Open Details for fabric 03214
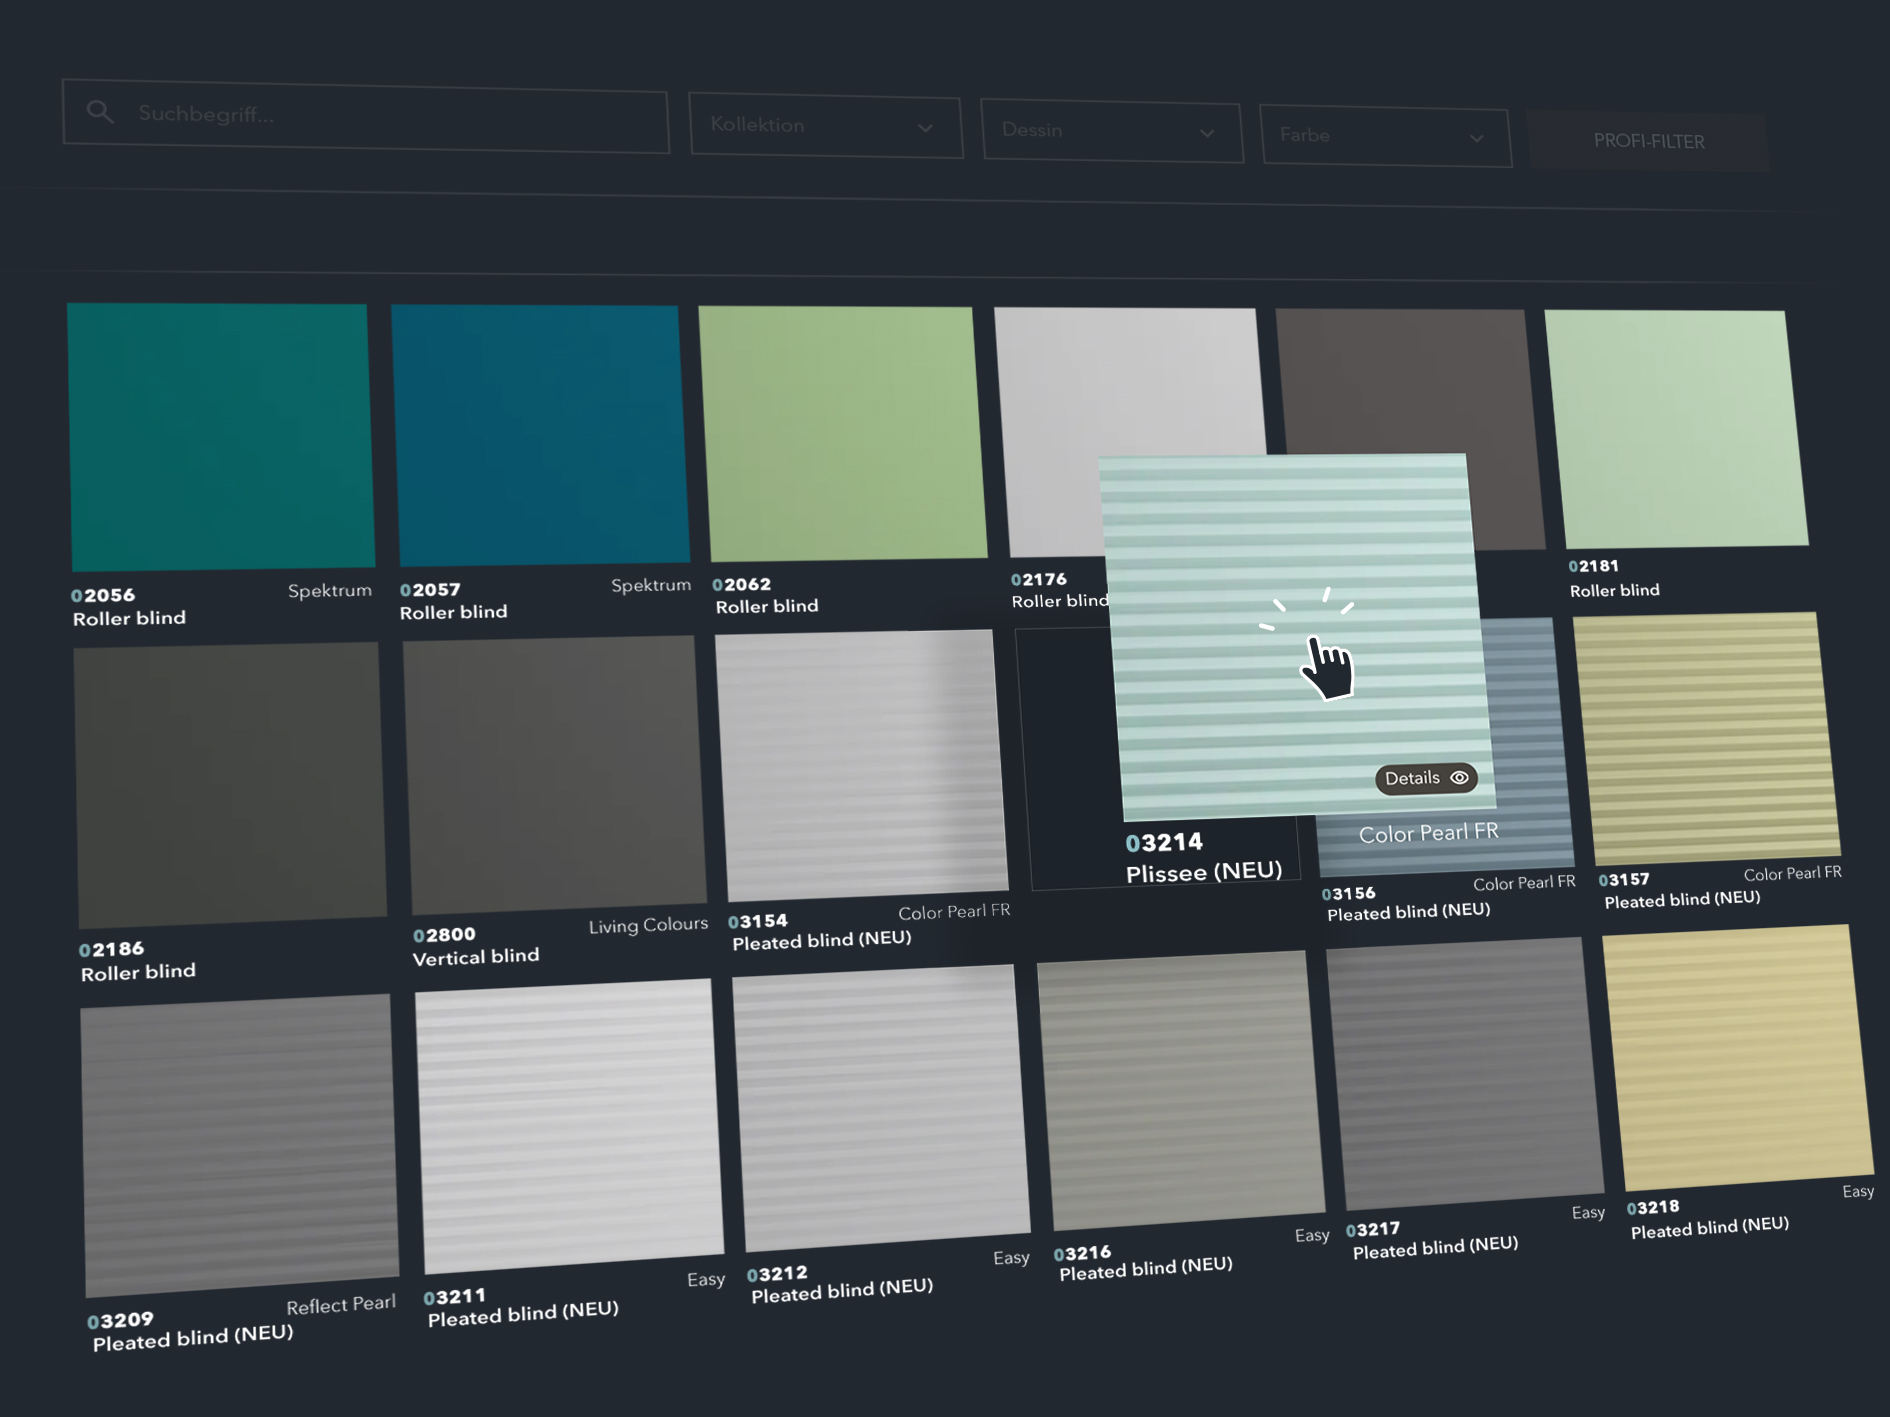The image size is (1890, 1417). tap(1424, 778)
